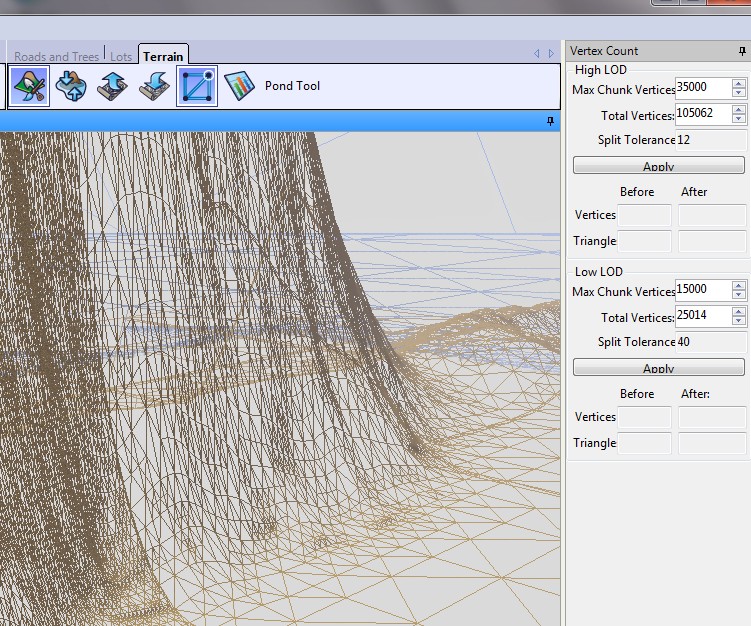Decrease High LOD Total Vertices value
Image resolution: width=751 pixels, height=626 pixels.
coord(739,120)
